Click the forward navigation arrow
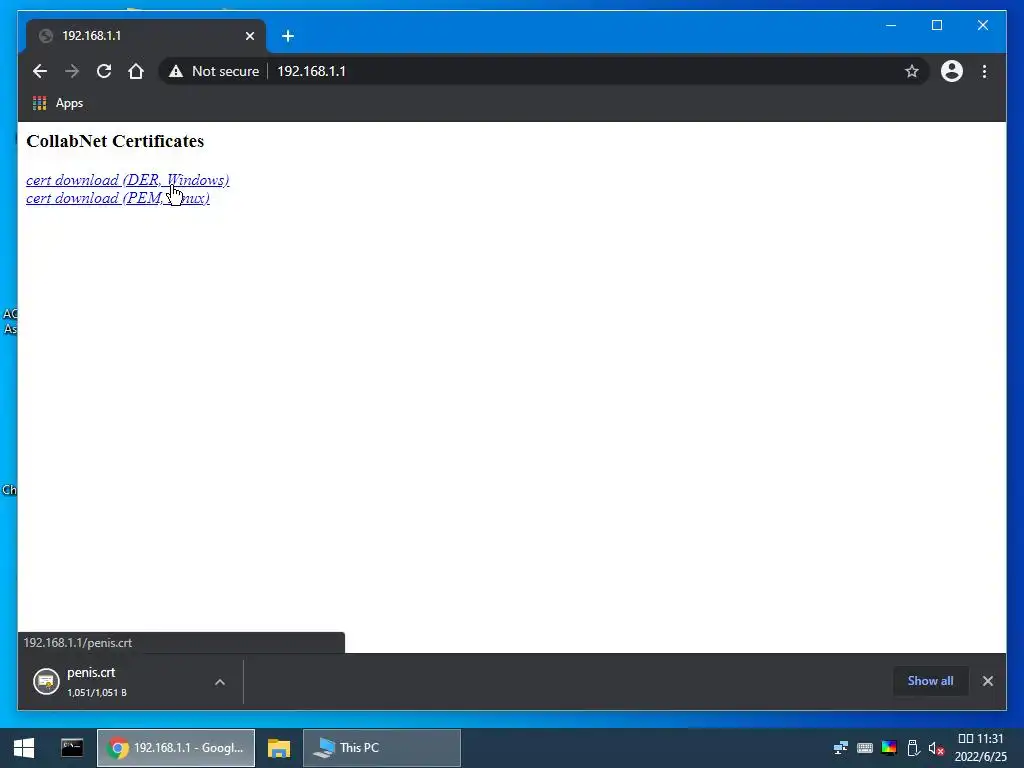The image size is (1024, 768). 72,71
